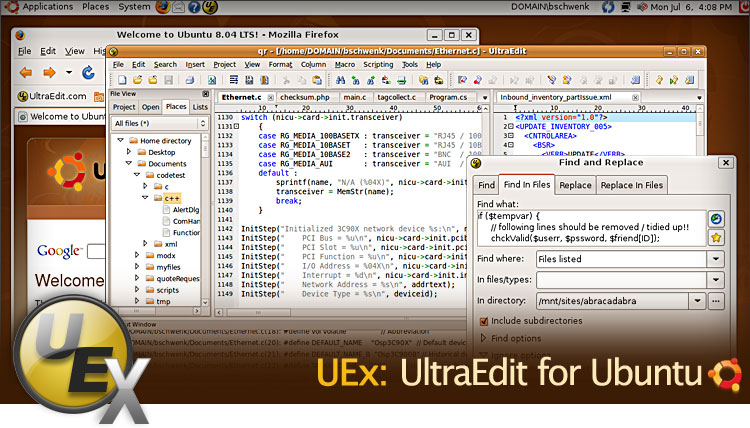
Task: Collapse the Documents folder
Action: (x=129, y=164)
